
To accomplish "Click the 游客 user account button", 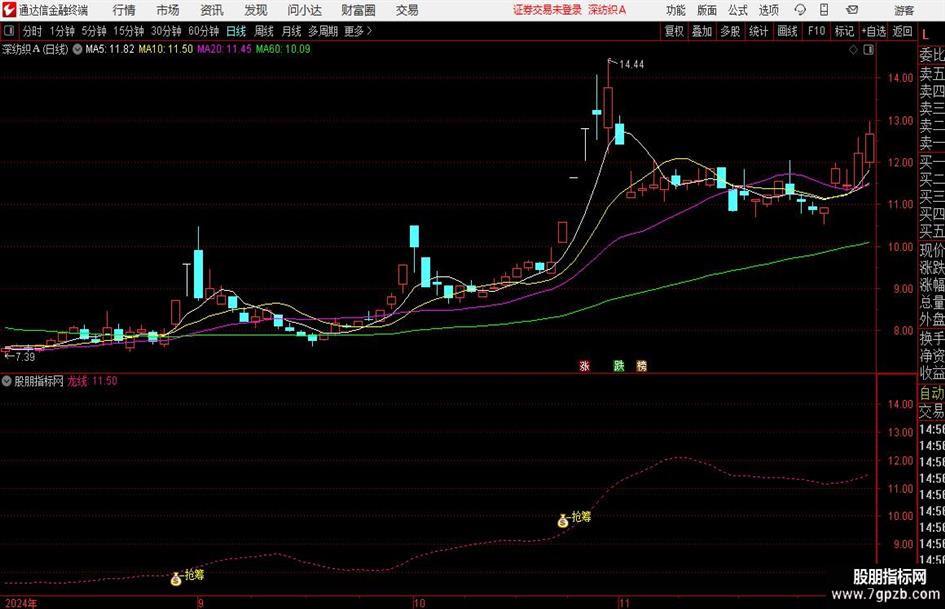I will [904, 10].
